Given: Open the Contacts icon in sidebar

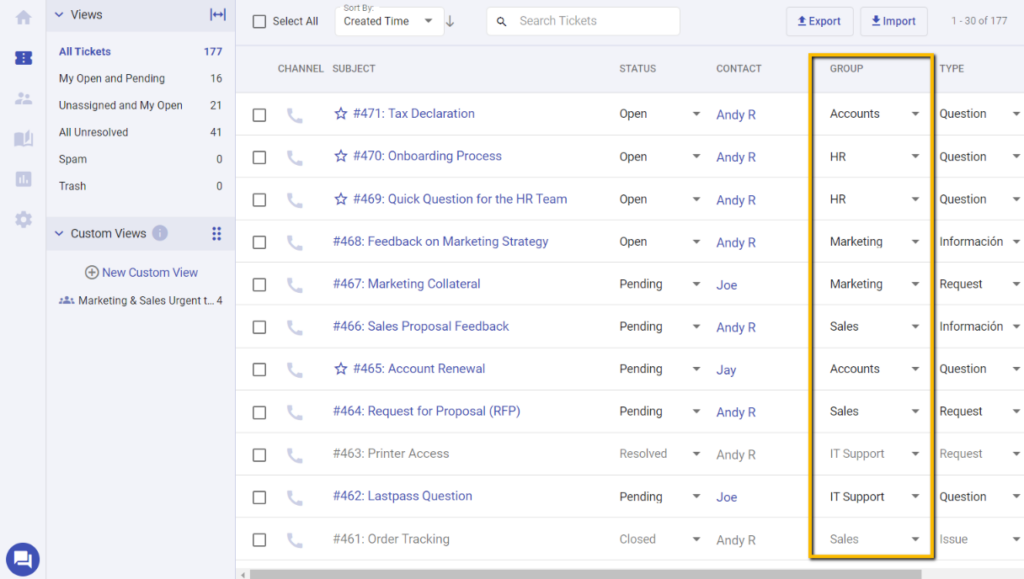Looking at the screenshot, I should [24, 99].
